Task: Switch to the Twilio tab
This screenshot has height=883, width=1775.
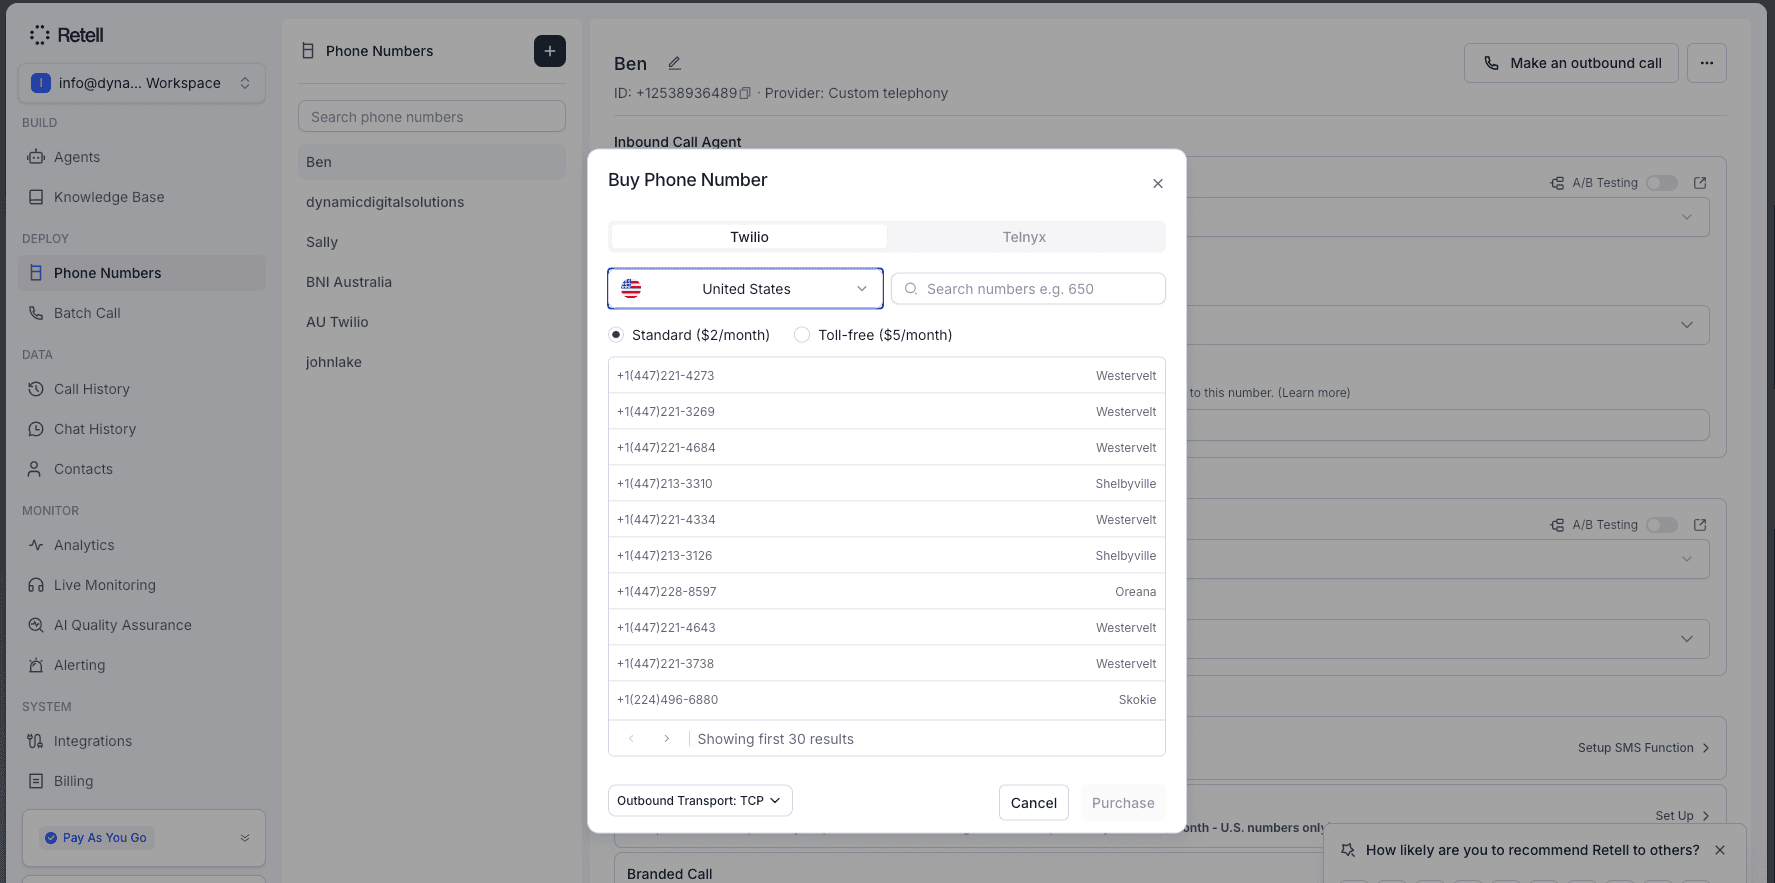Action: [x=749, y=237]
